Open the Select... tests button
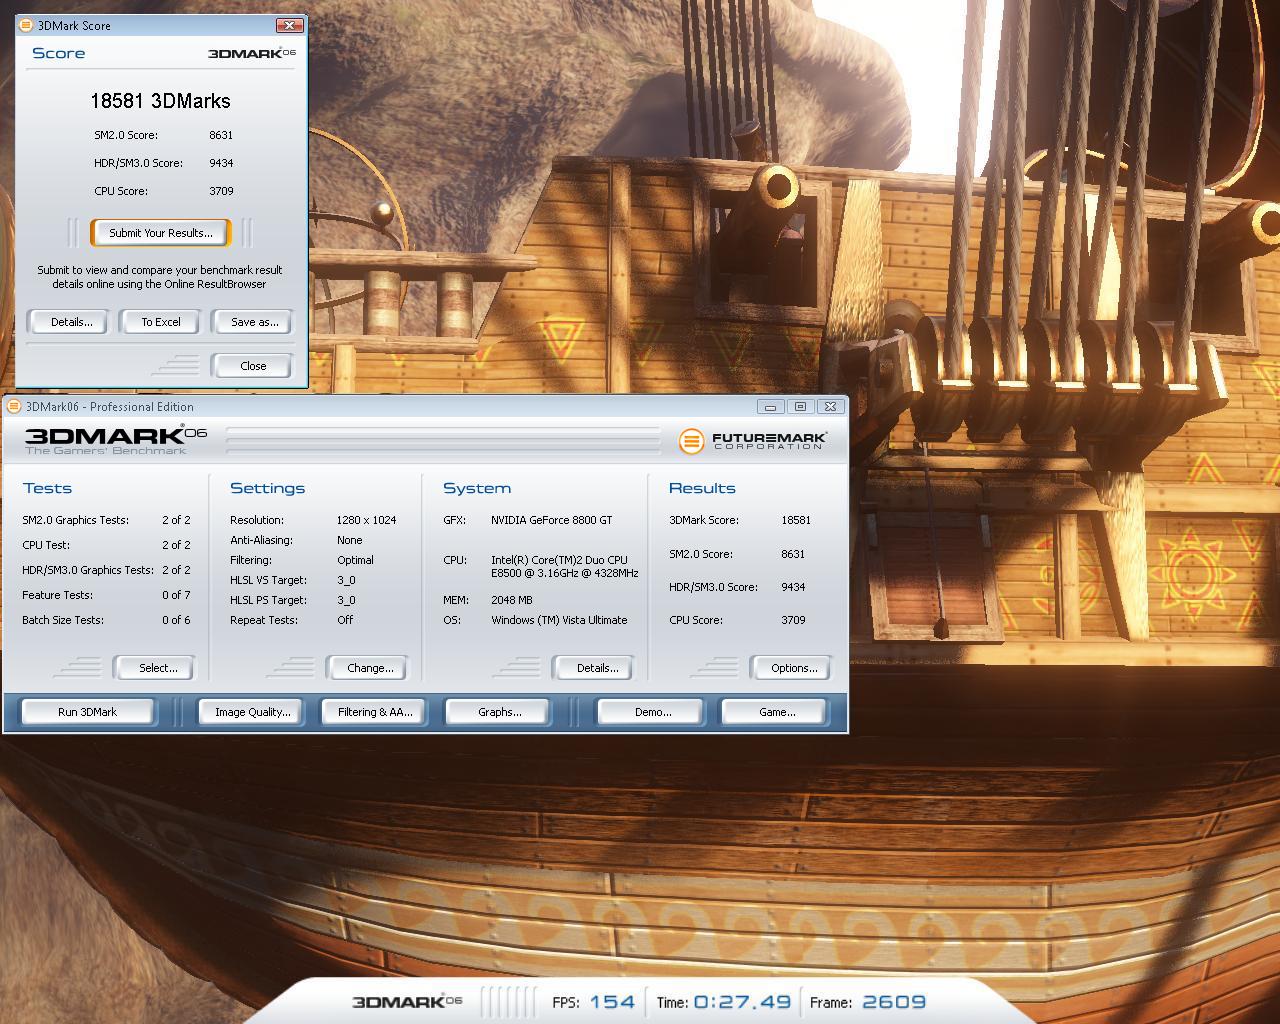The image size is (1280, 1024). (x=157, y=668)
